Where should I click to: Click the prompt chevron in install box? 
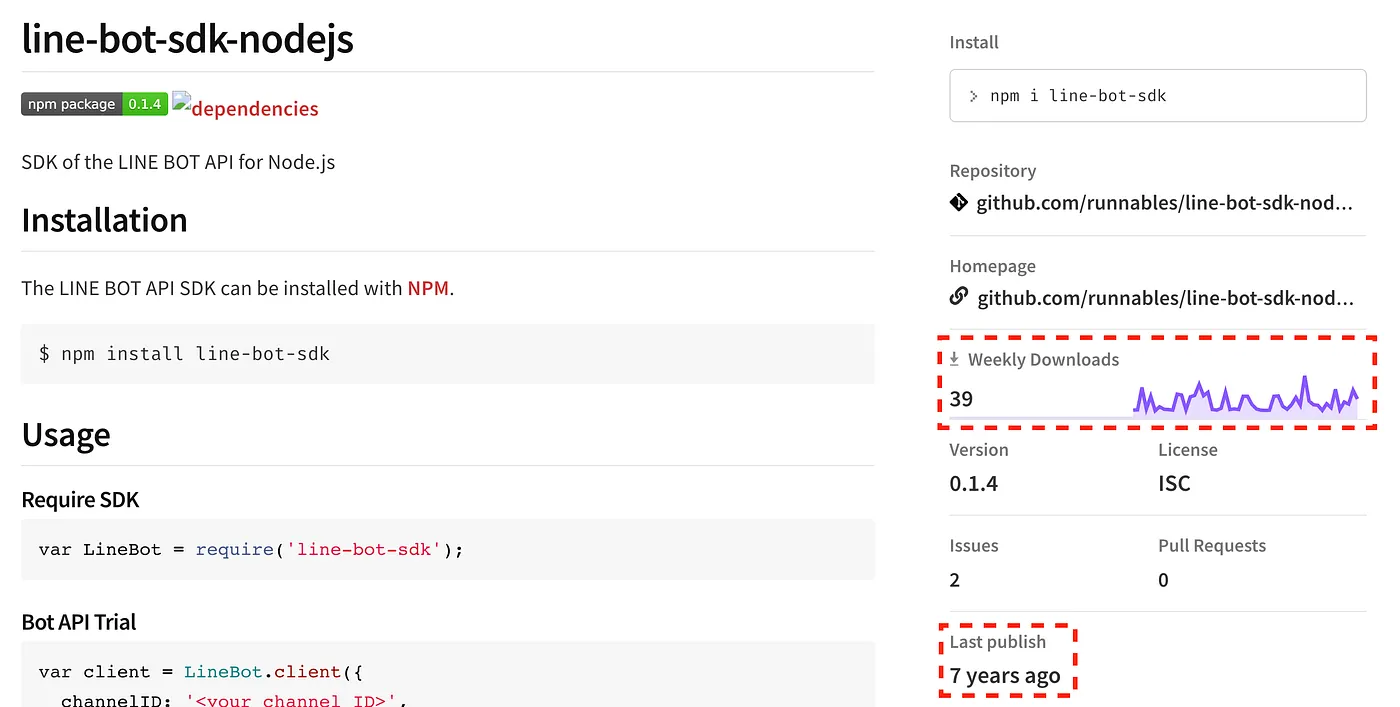[x=974, y=96]
